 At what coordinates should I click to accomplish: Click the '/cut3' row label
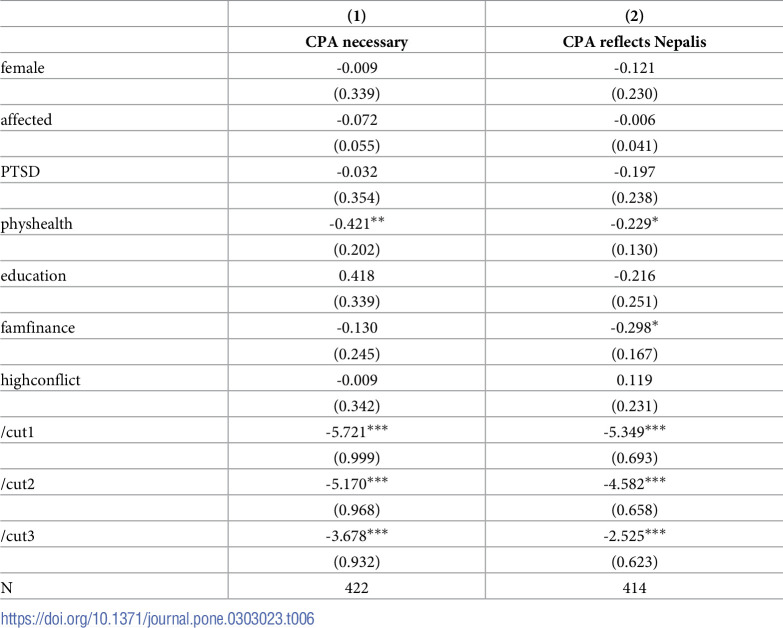(x=17, y=536)
